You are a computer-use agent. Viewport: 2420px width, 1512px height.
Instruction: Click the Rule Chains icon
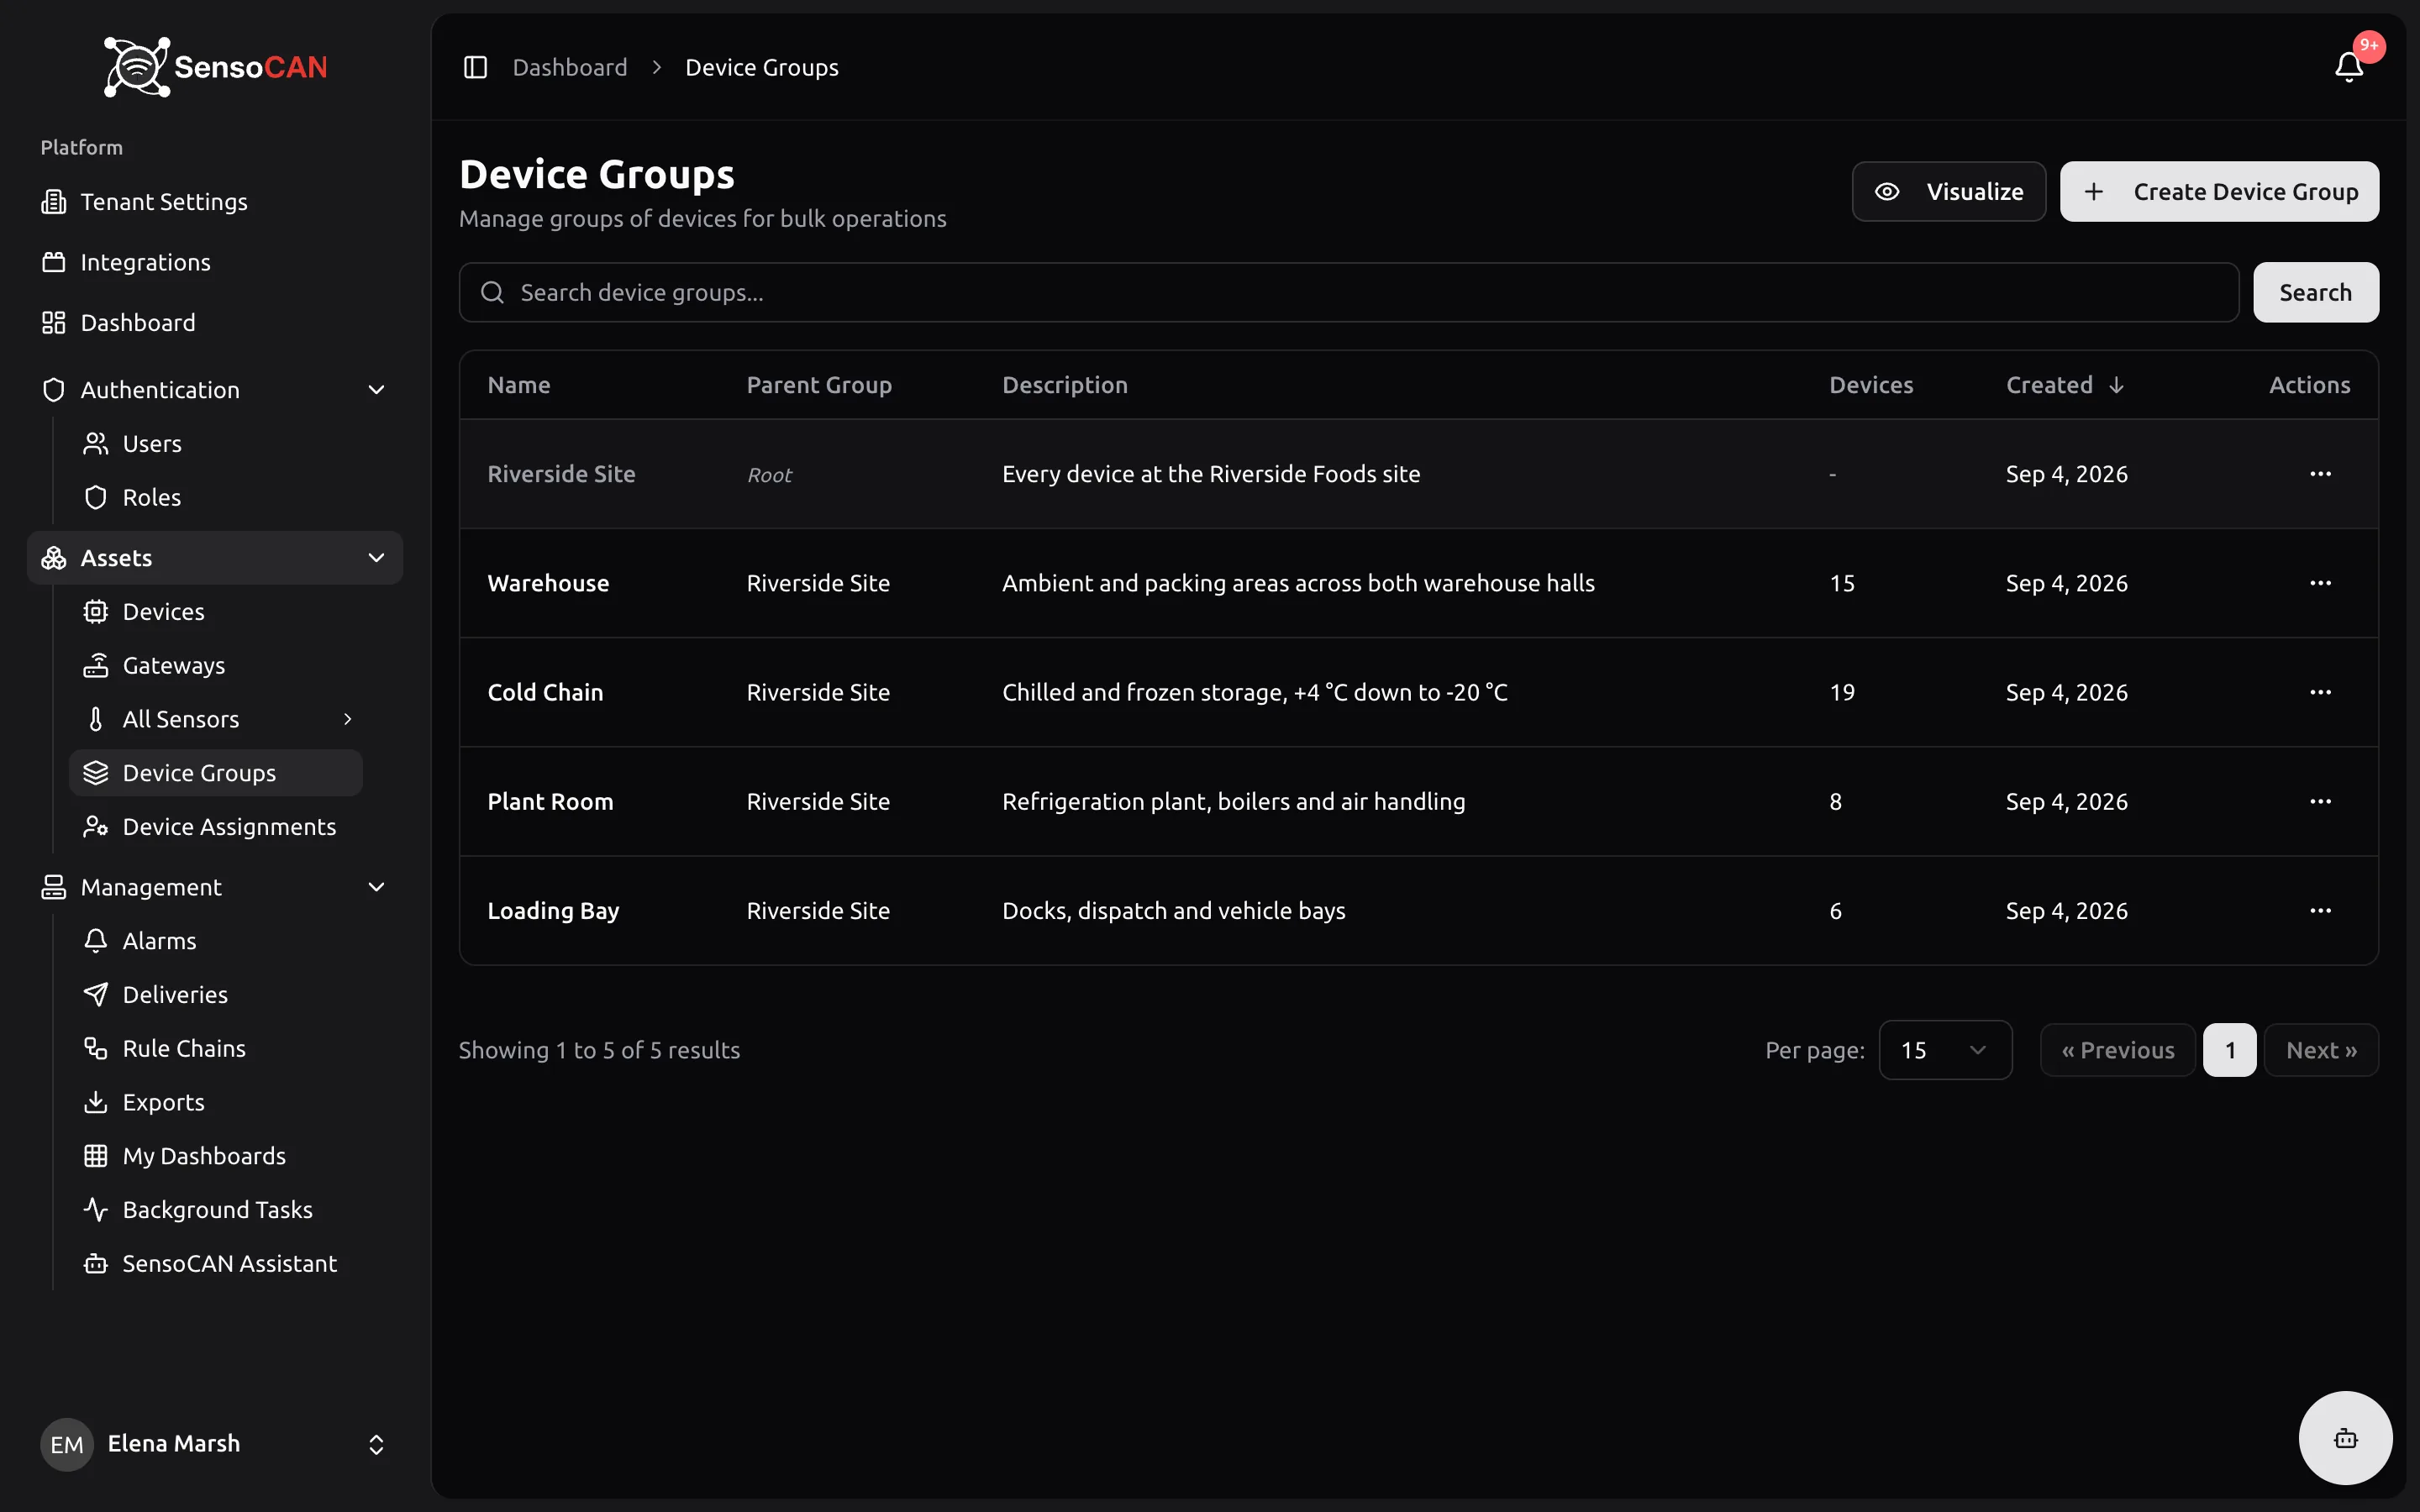(x=96, y=1048)
